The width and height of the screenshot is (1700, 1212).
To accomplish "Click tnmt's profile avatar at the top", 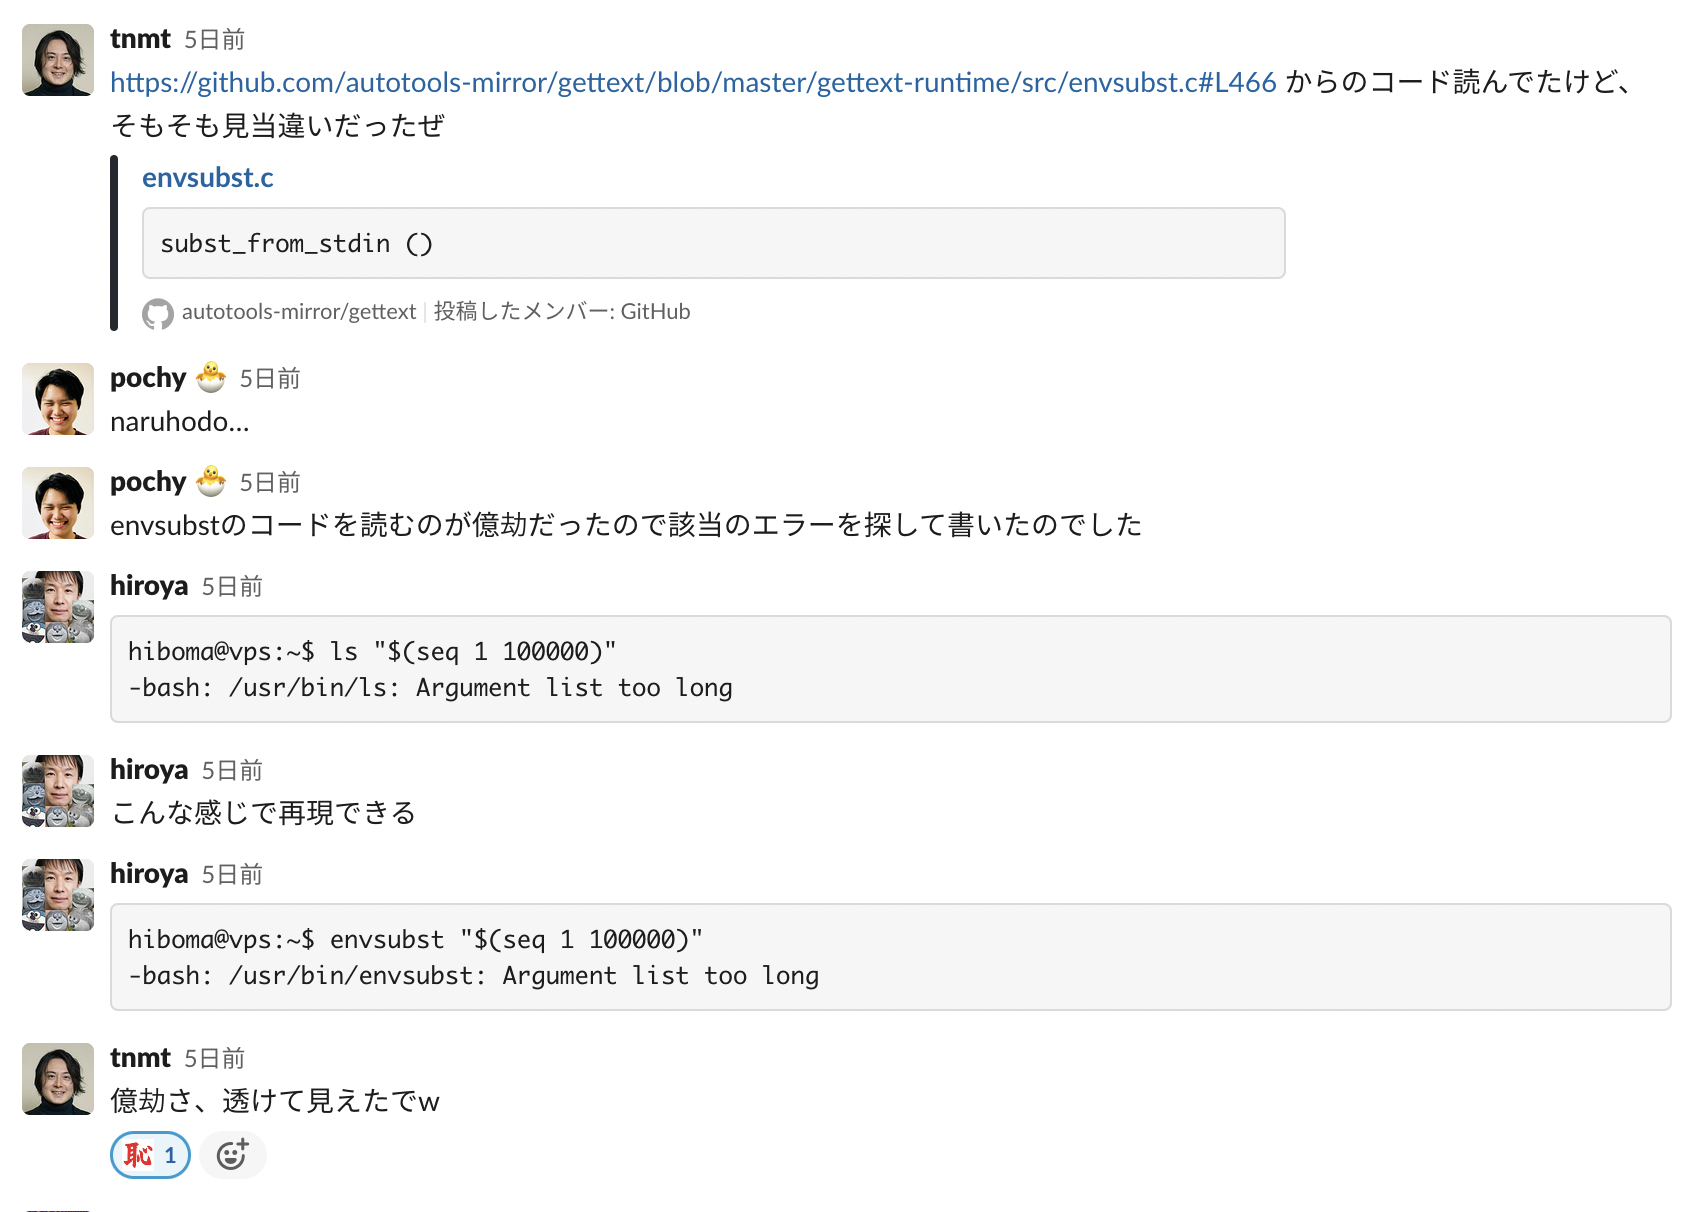I will tap(57, 60).
